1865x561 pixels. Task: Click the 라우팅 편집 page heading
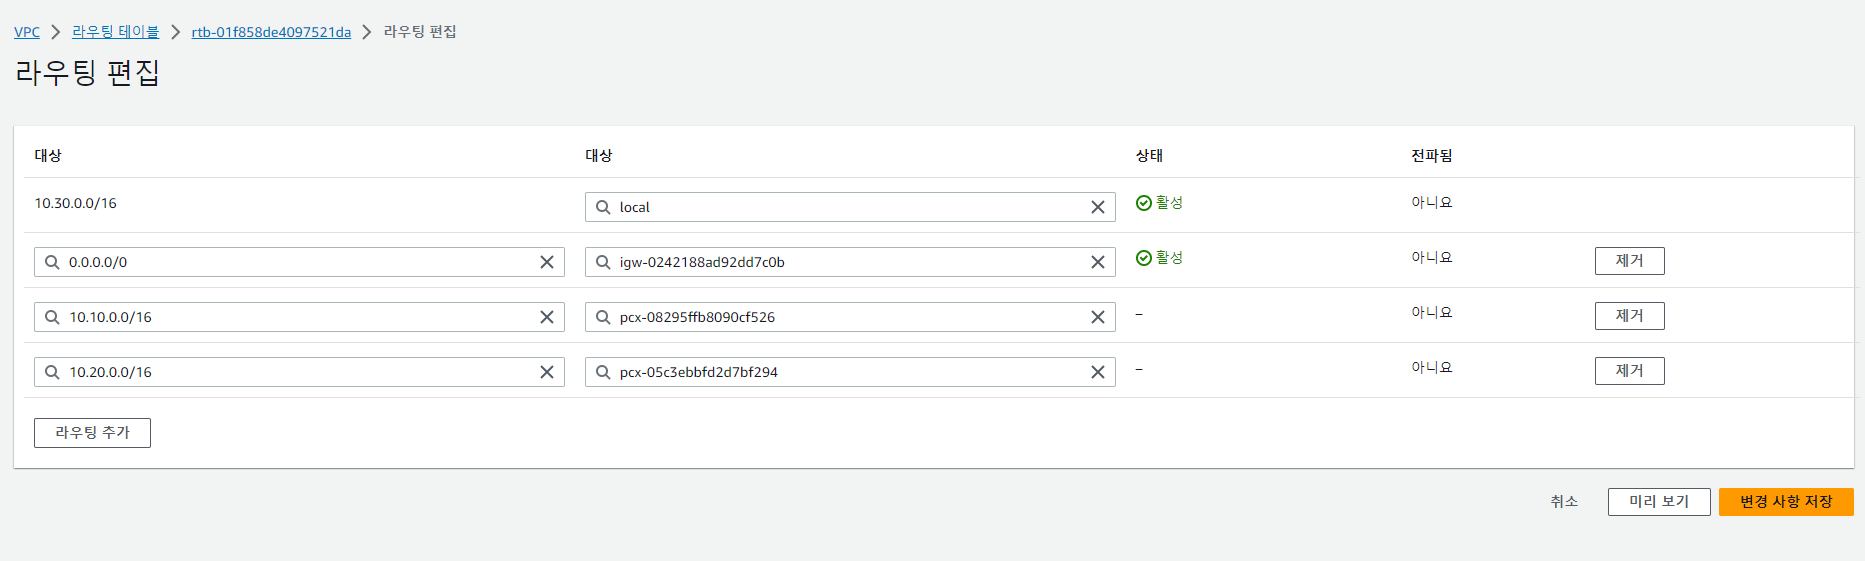[87, 73]
